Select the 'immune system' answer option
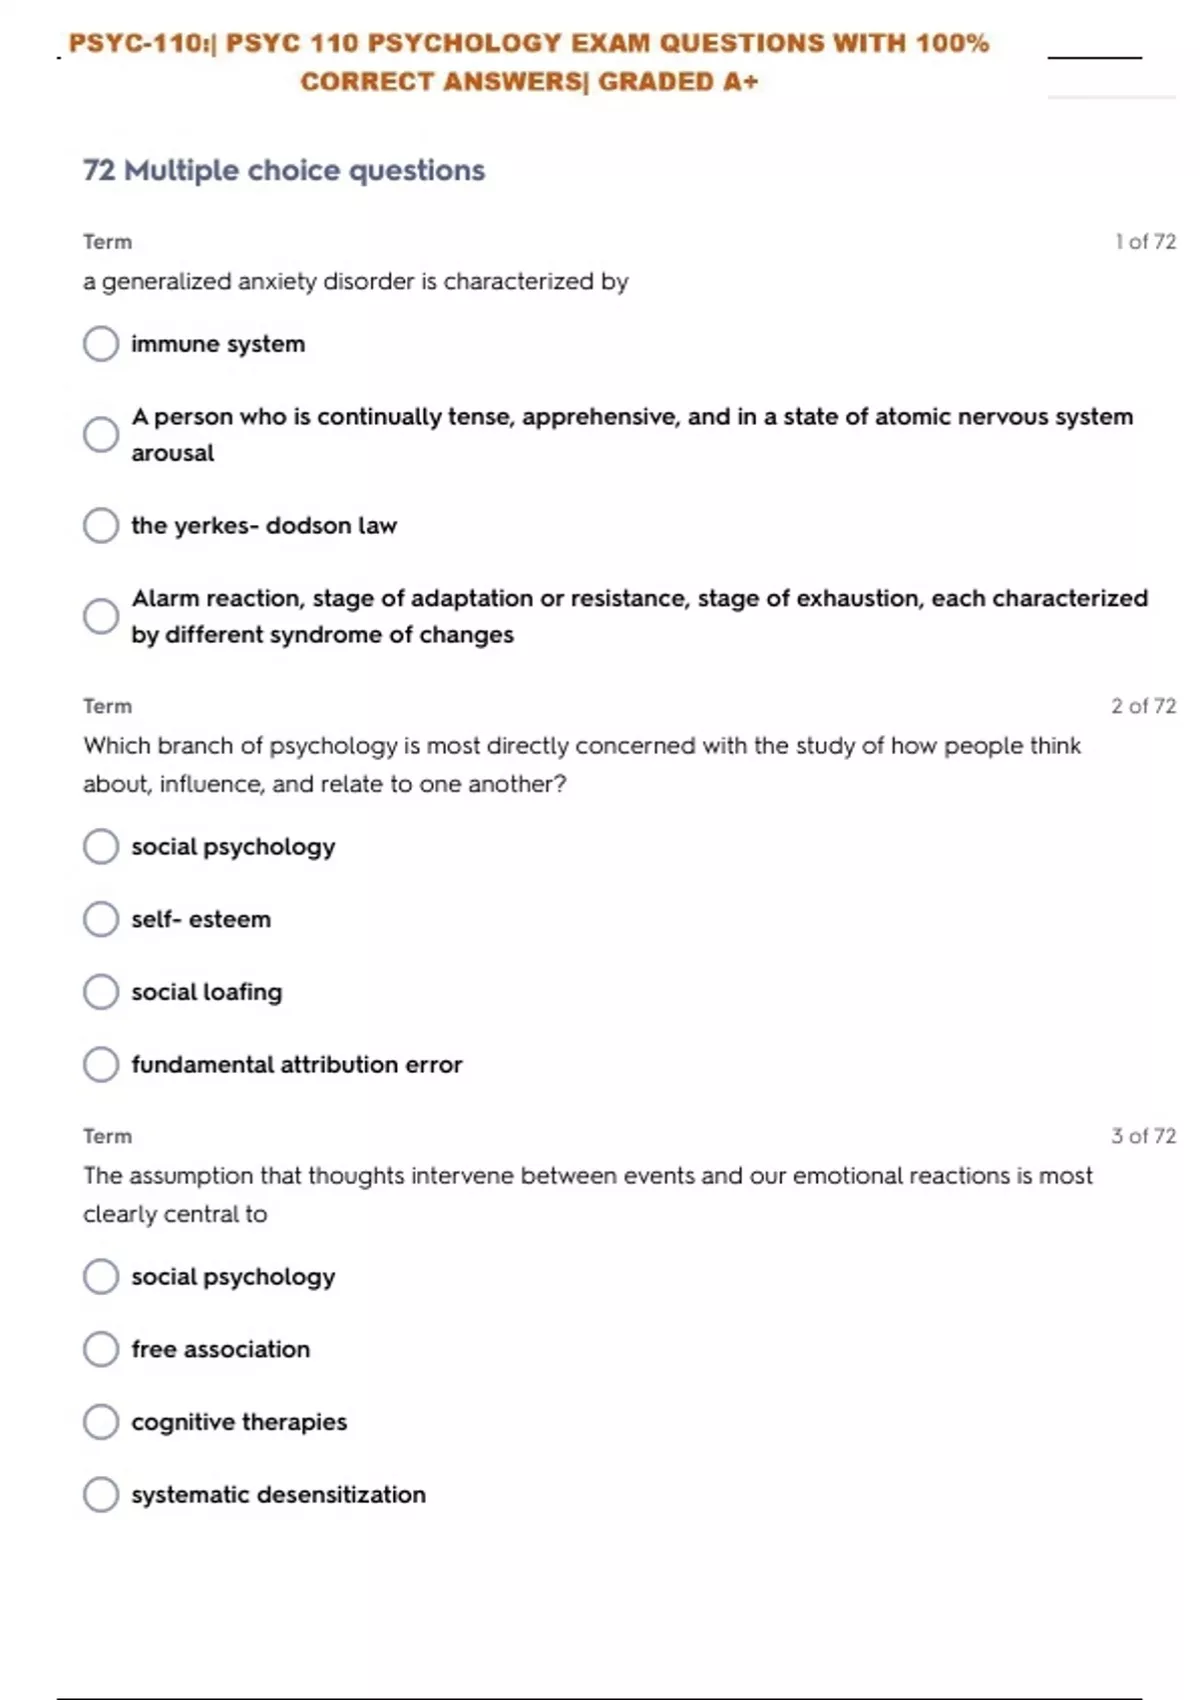The image size is (1200, 1700). (x=101, y=344)
